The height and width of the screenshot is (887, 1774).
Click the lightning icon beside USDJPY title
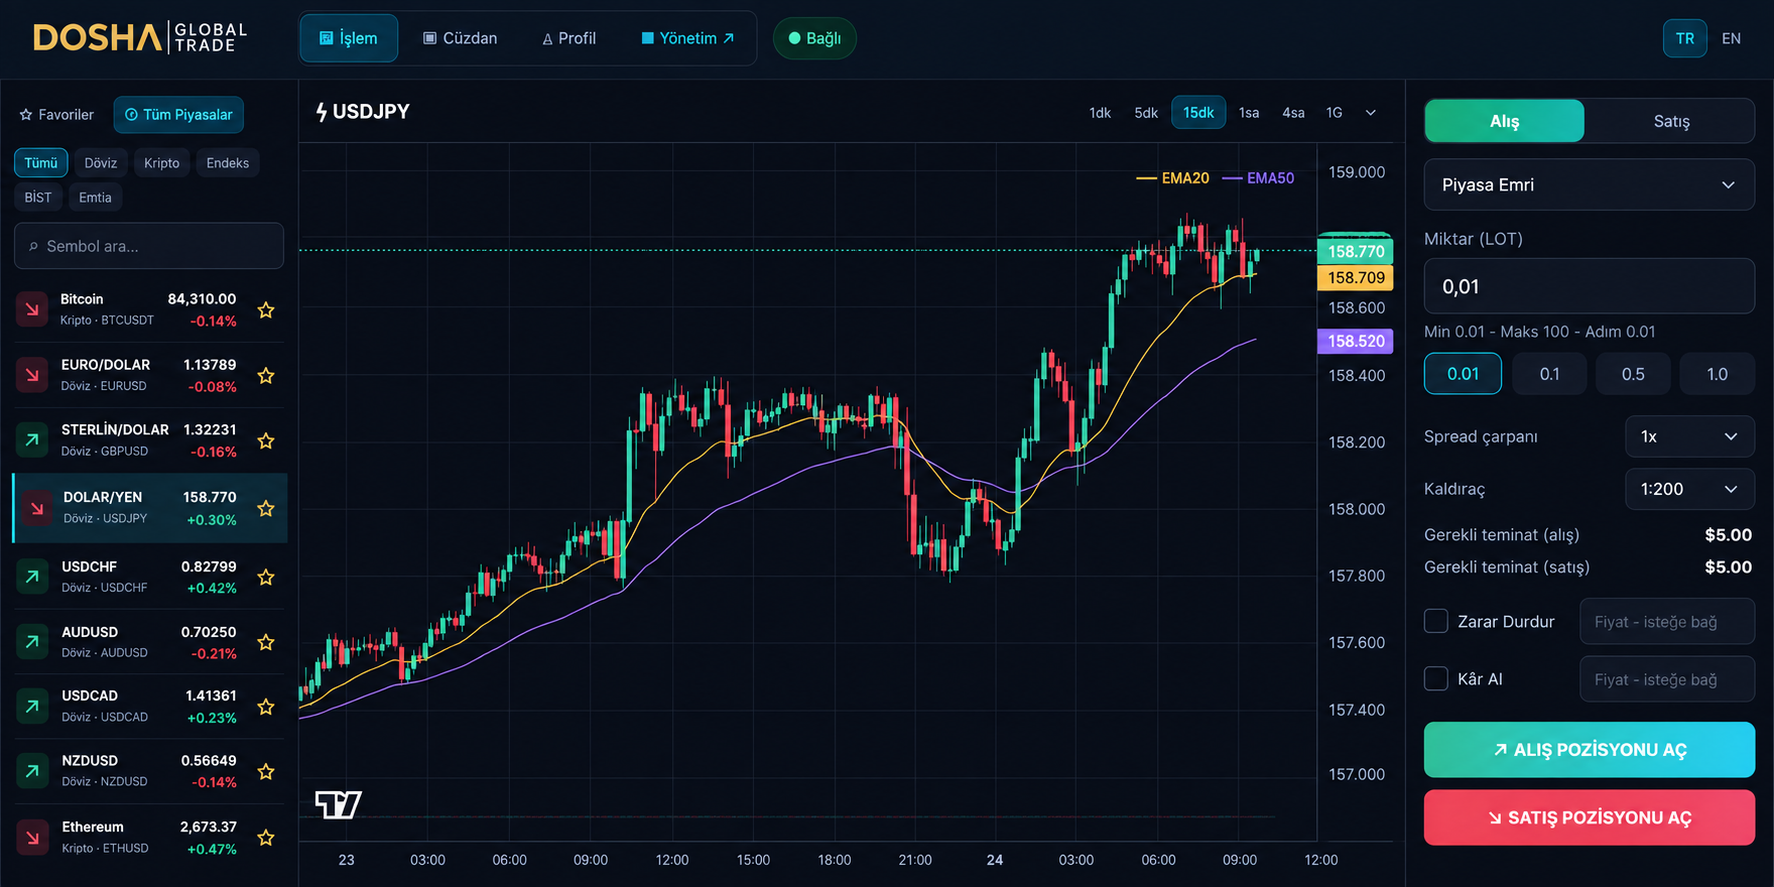point(321,112)
